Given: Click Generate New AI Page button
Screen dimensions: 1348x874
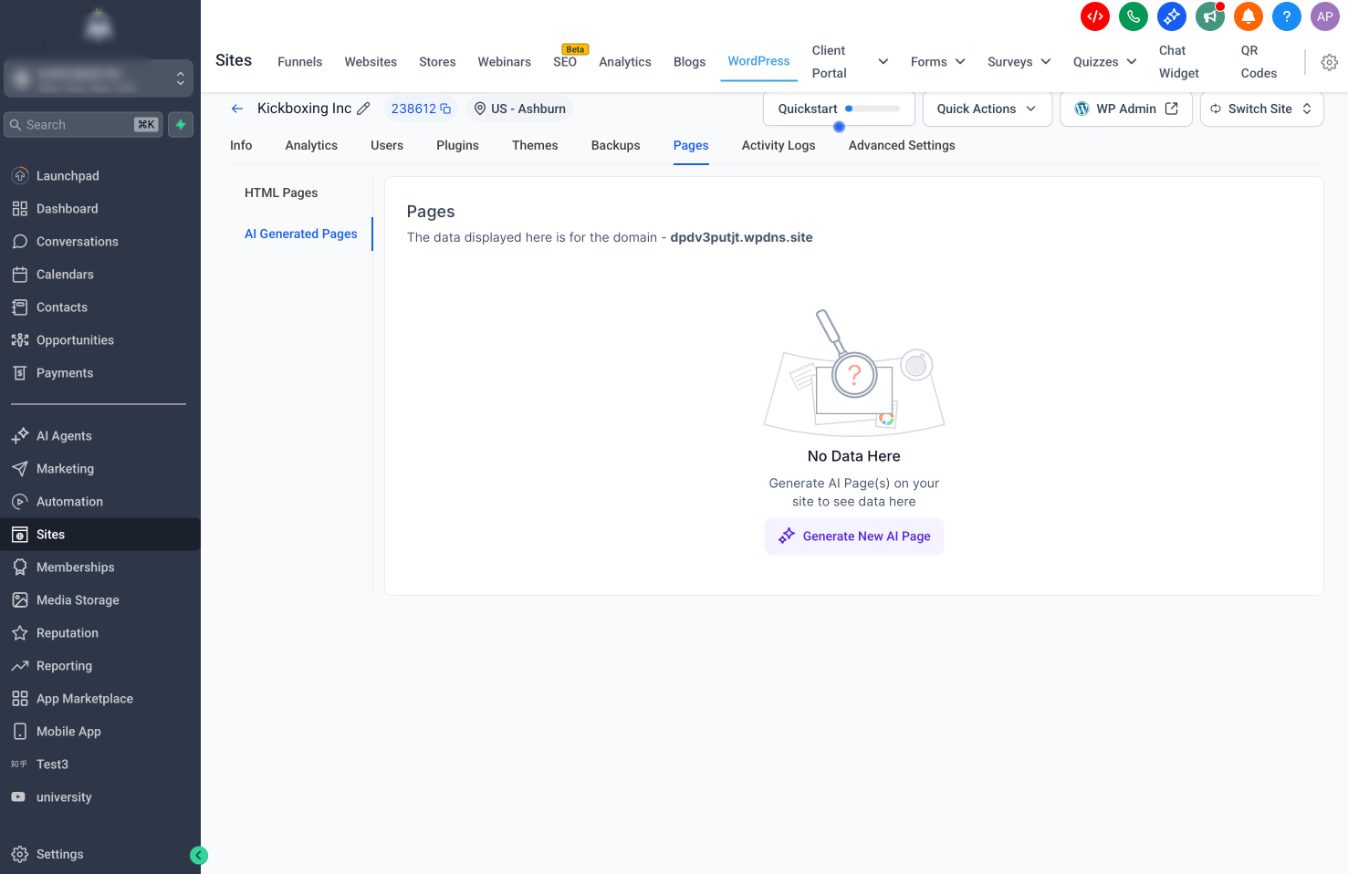Looking at the screenshot, I should click(x=854, y=536).
